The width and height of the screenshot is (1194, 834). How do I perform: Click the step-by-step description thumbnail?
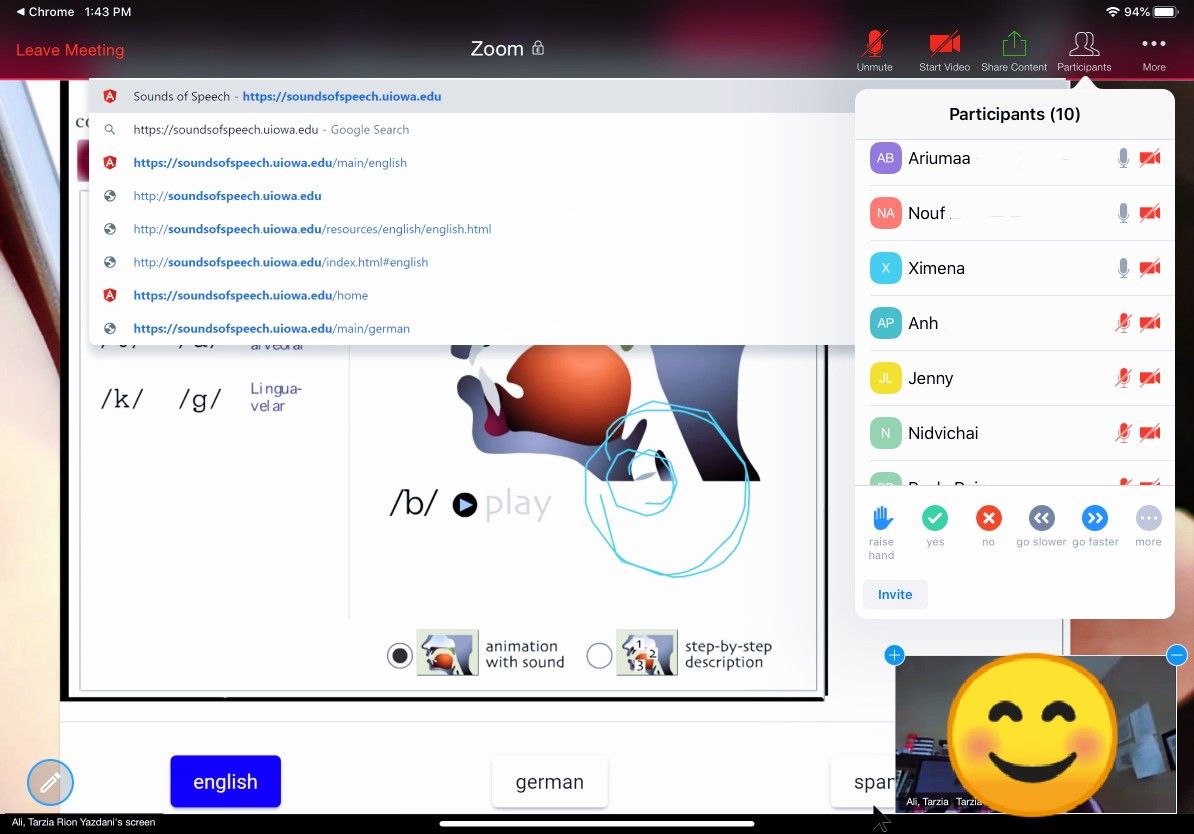[x=646, y=653]
